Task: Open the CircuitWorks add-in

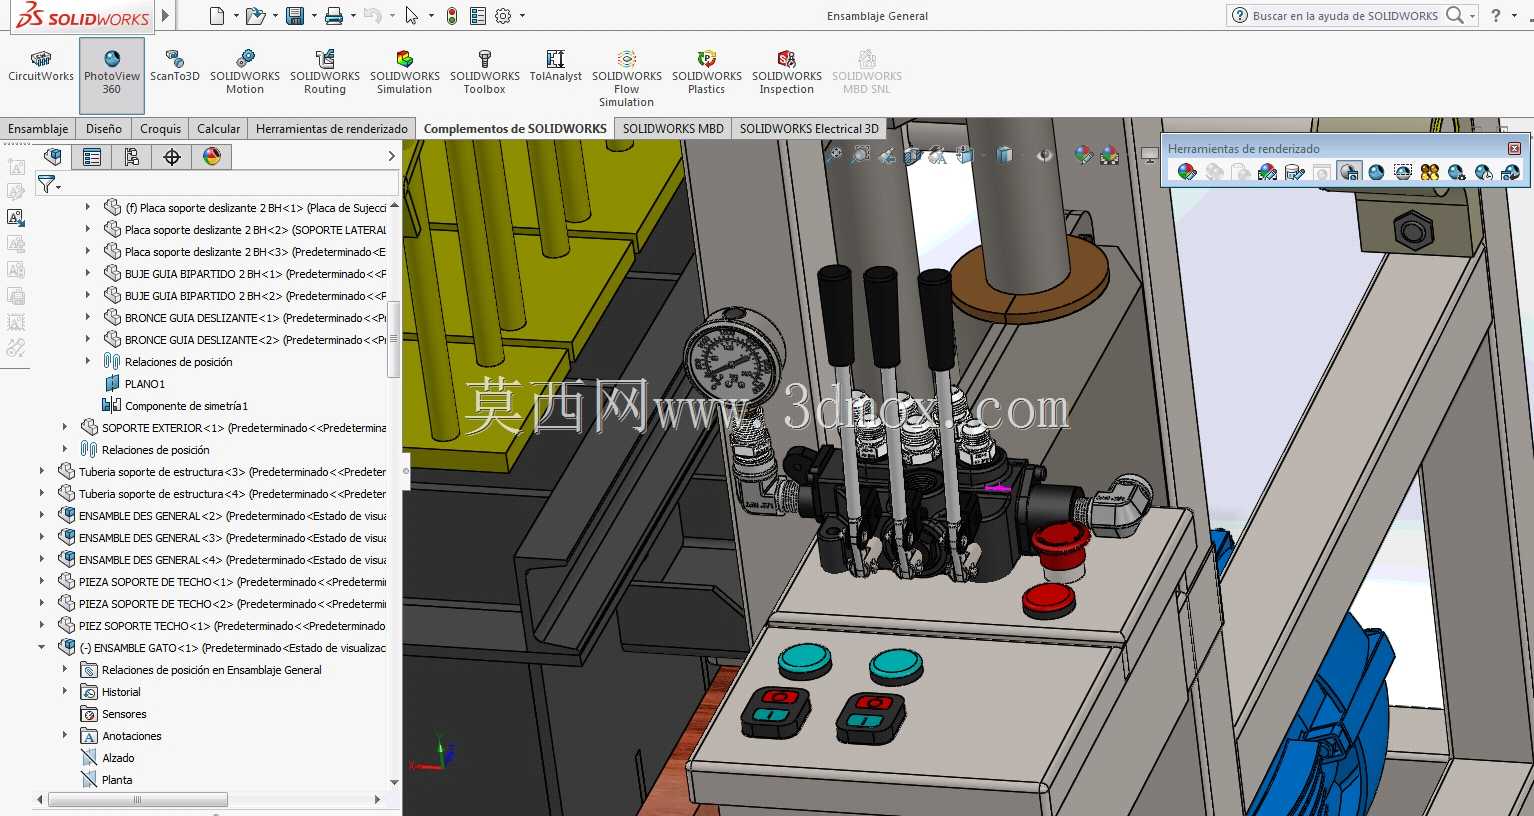Action: coord(41,68)
